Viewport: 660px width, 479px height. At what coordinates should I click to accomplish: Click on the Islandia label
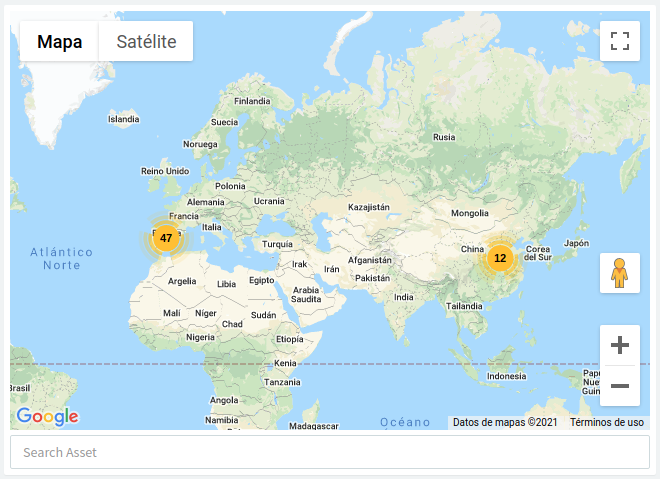pyautogui.click(x=124, y=119)
